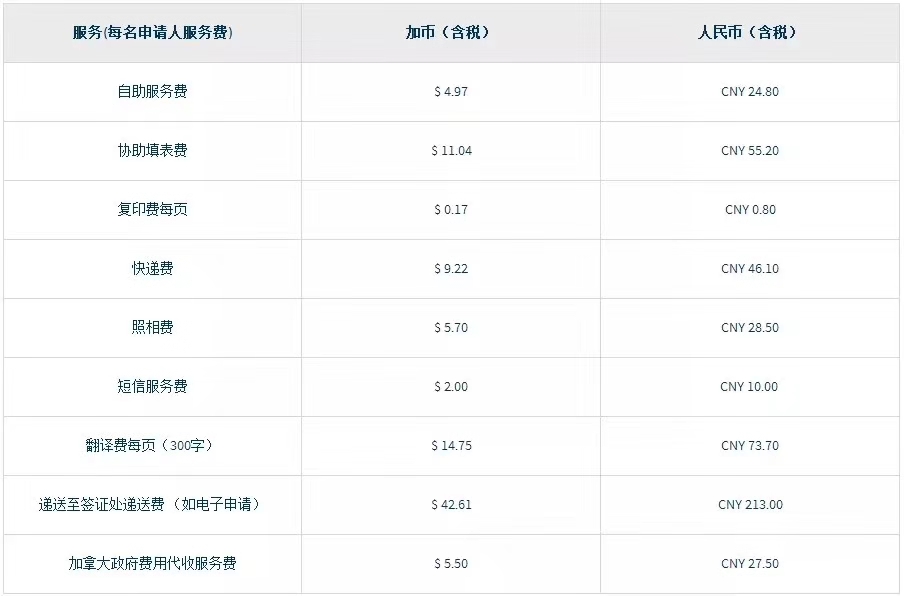Select the 协助填表费 service cell
Screen dimensions: 904x596
pyautogui.click(x=152, y=150)
